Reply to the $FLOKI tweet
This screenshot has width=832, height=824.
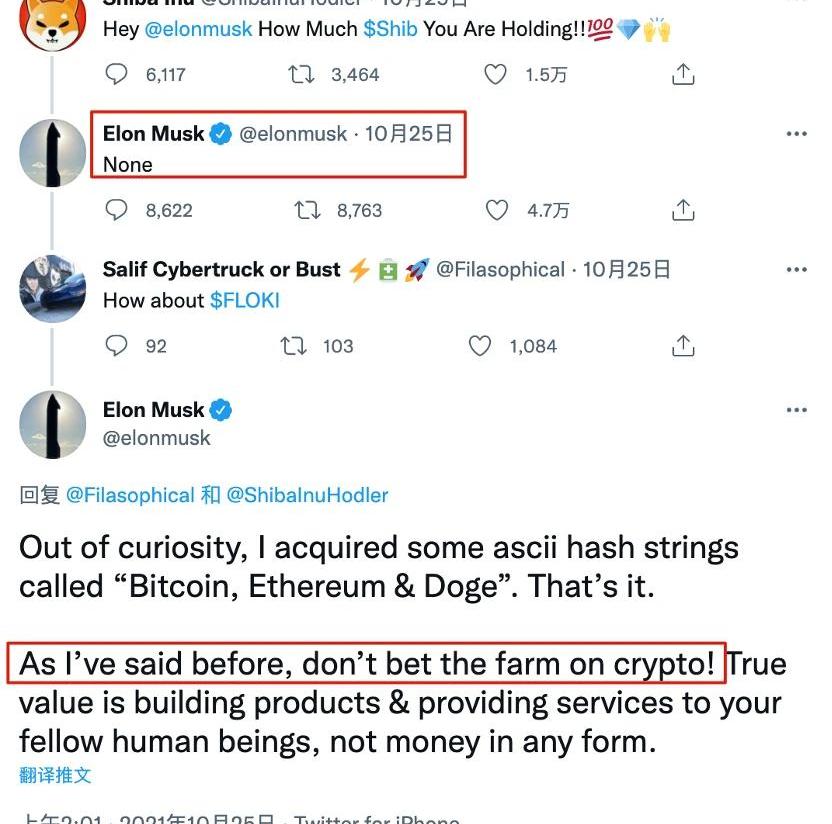pos(117,346)
